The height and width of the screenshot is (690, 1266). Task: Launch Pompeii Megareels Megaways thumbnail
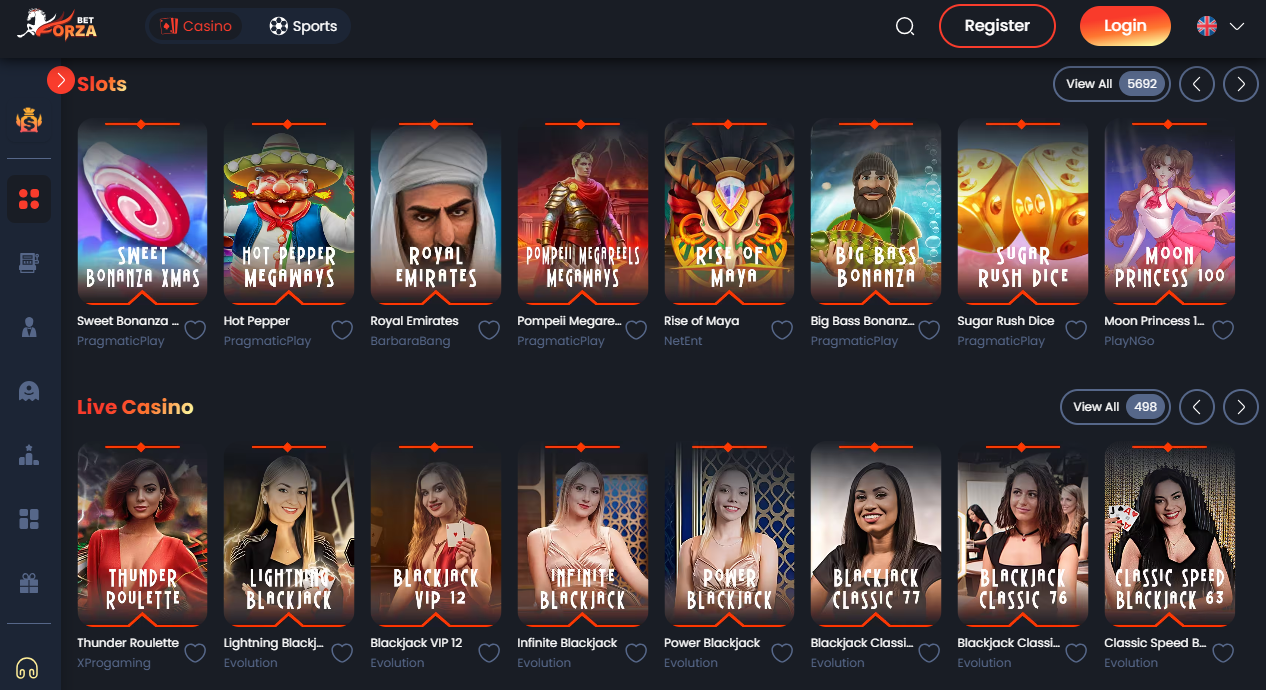(583, 212)
